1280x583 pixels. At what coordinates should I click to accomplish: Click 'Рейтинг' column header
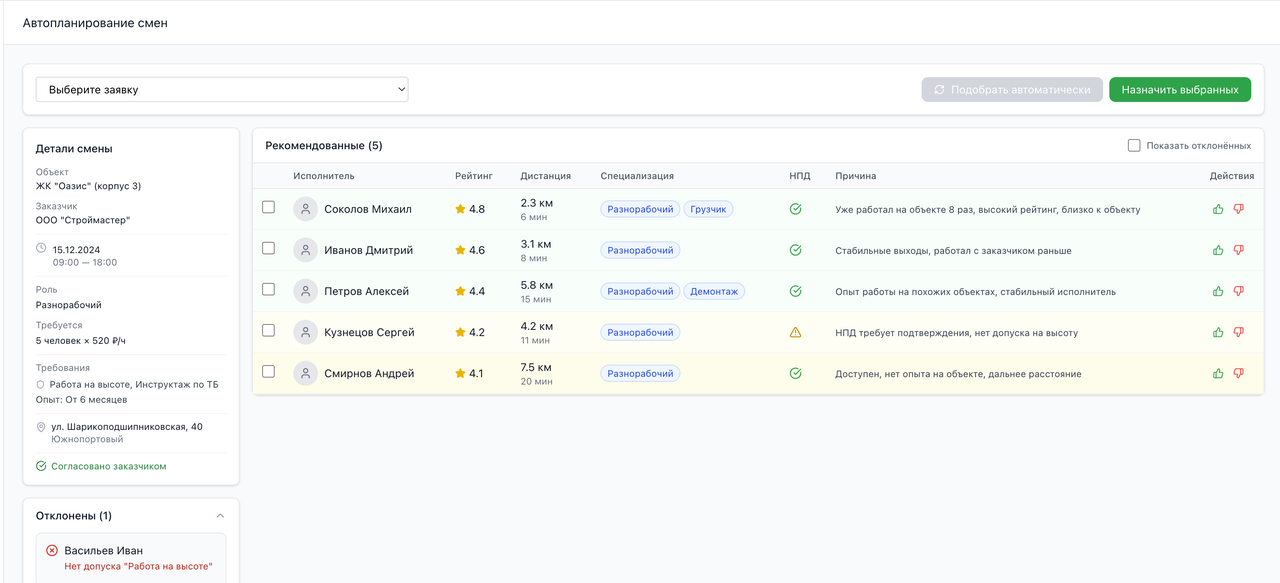tap(474, 176)
